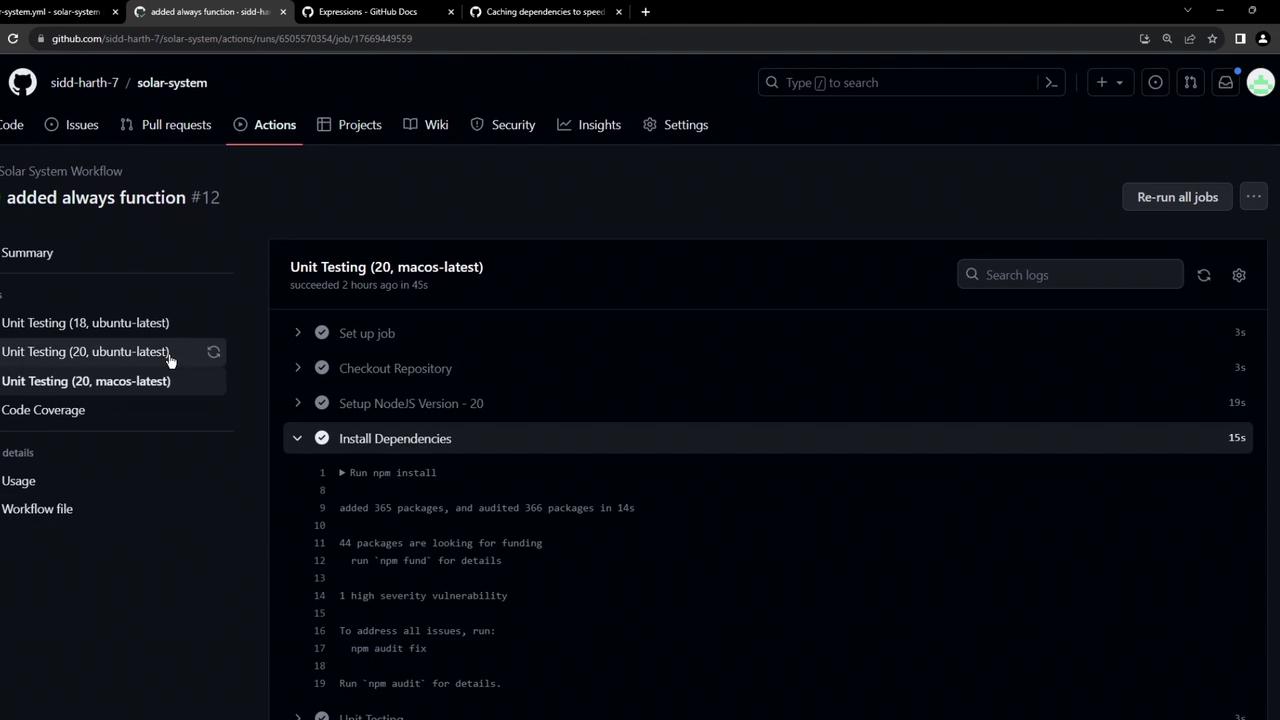Click the 'npm audit fix' log line
Screen dimensions: 1280x720
(388, 649)
